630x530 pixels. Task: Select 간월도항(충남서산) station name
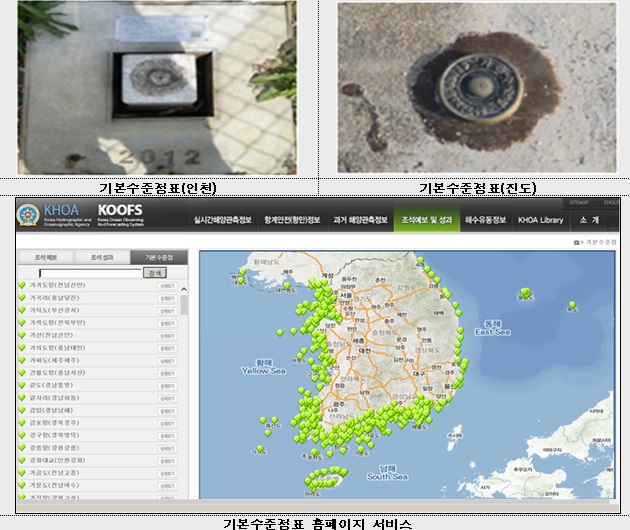[57, 372]
